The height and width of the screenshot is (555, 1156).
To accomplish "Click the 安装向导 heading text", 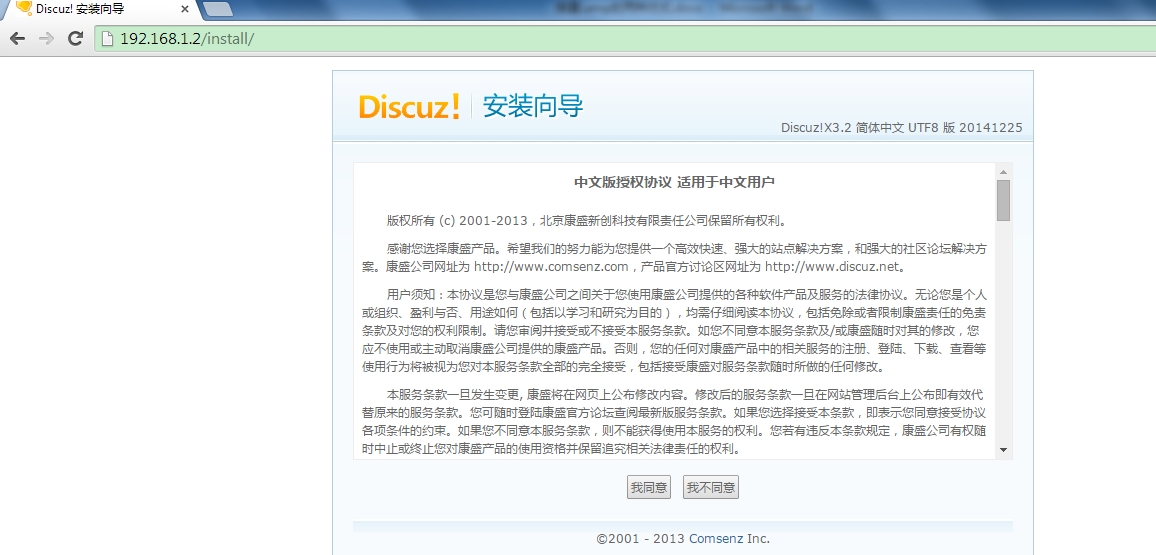I will point(532,106).
